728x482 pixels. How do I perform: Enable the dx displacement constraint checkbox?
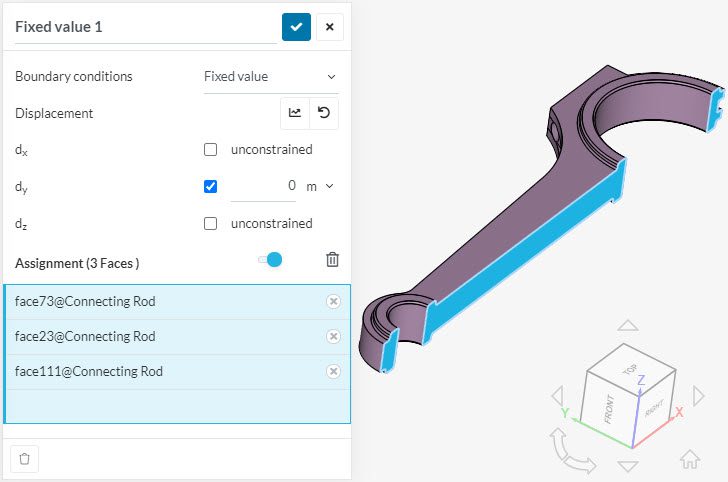210,150
